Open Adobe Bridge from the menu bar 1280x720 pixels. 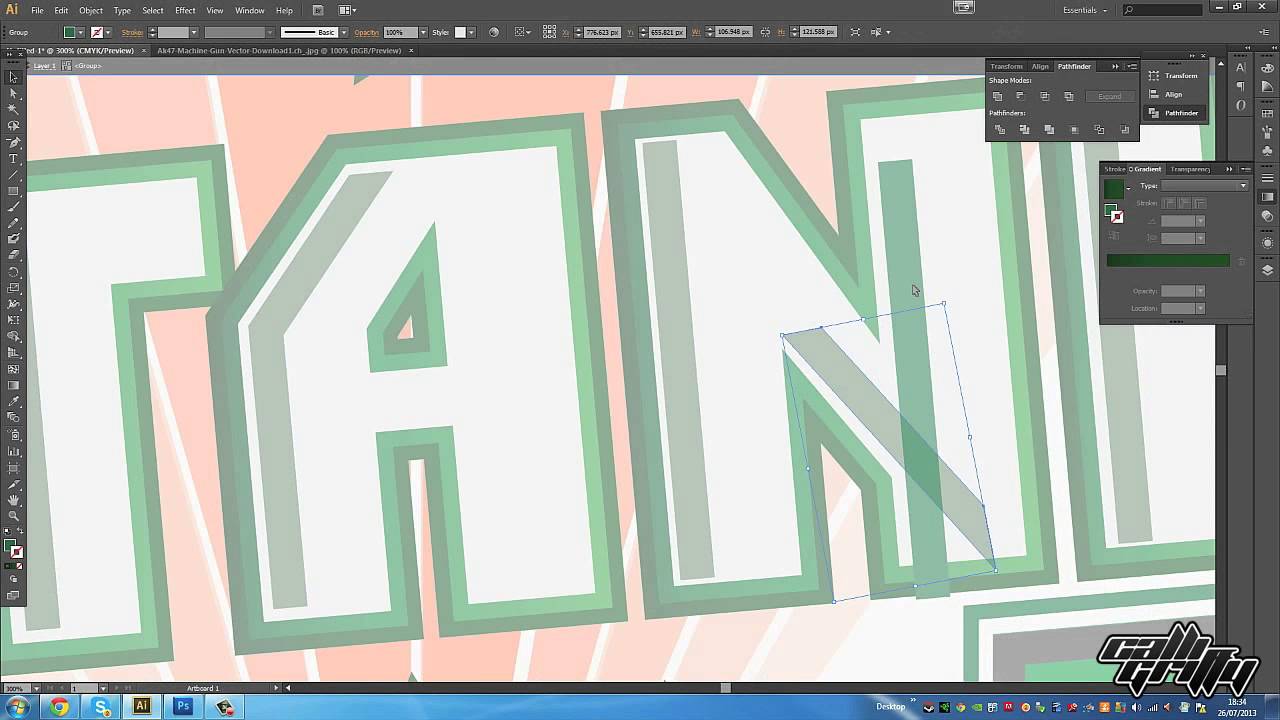coord(318,10)
